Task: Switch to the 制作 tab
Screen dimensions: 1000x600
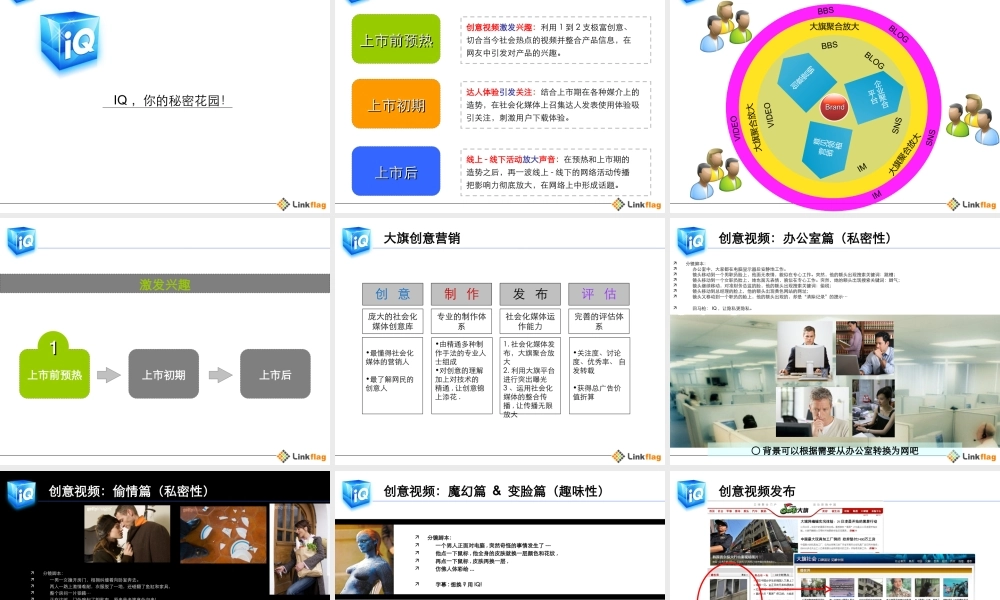Action: pyautogui.click(x=460, y=293)
